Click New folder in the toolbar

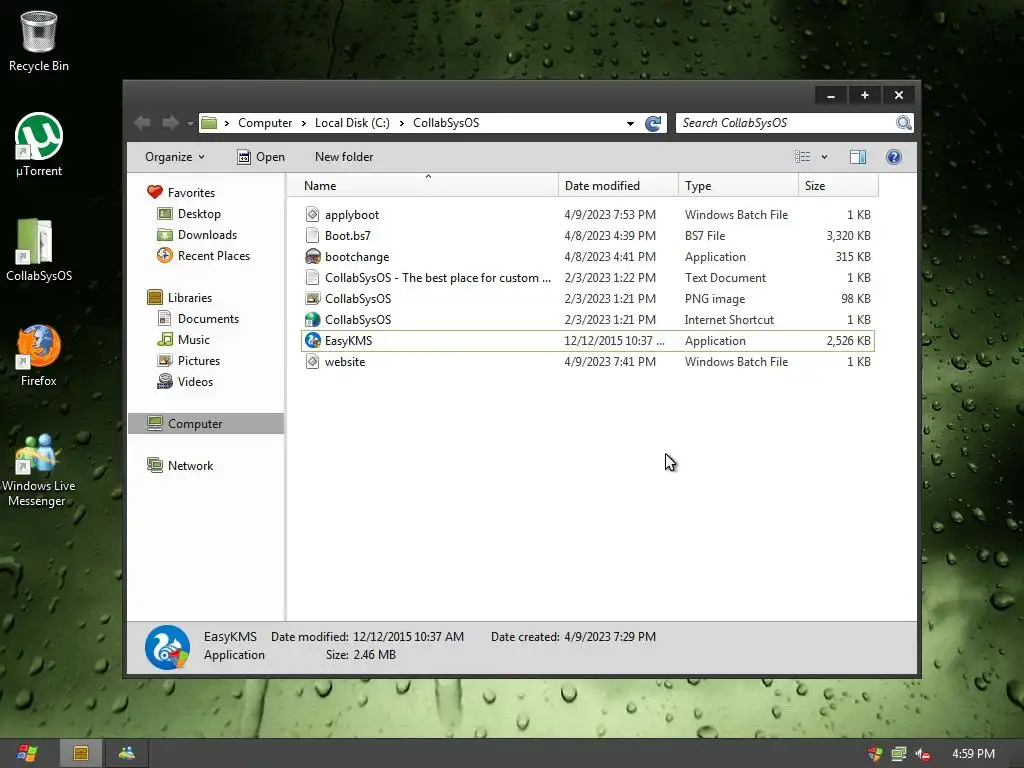[344, 157]
